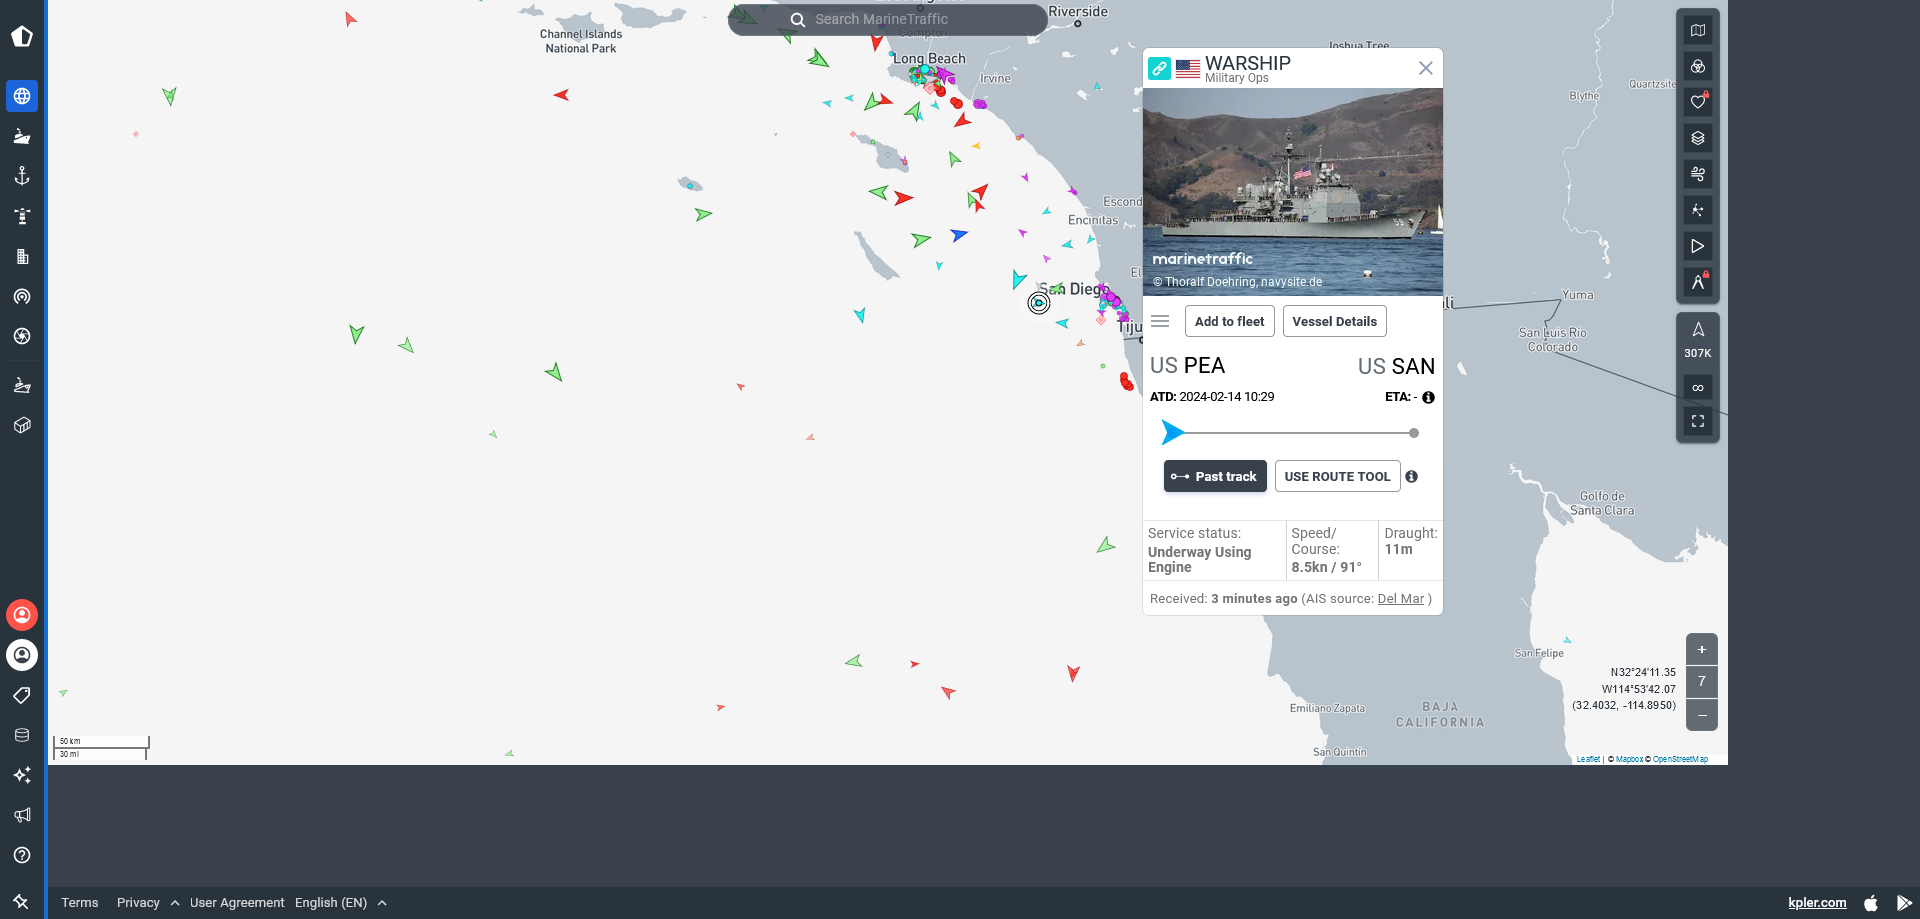Click the green link icon in WARSHIP popup
Screen dimensions: 1920x919
point(1159,68)
